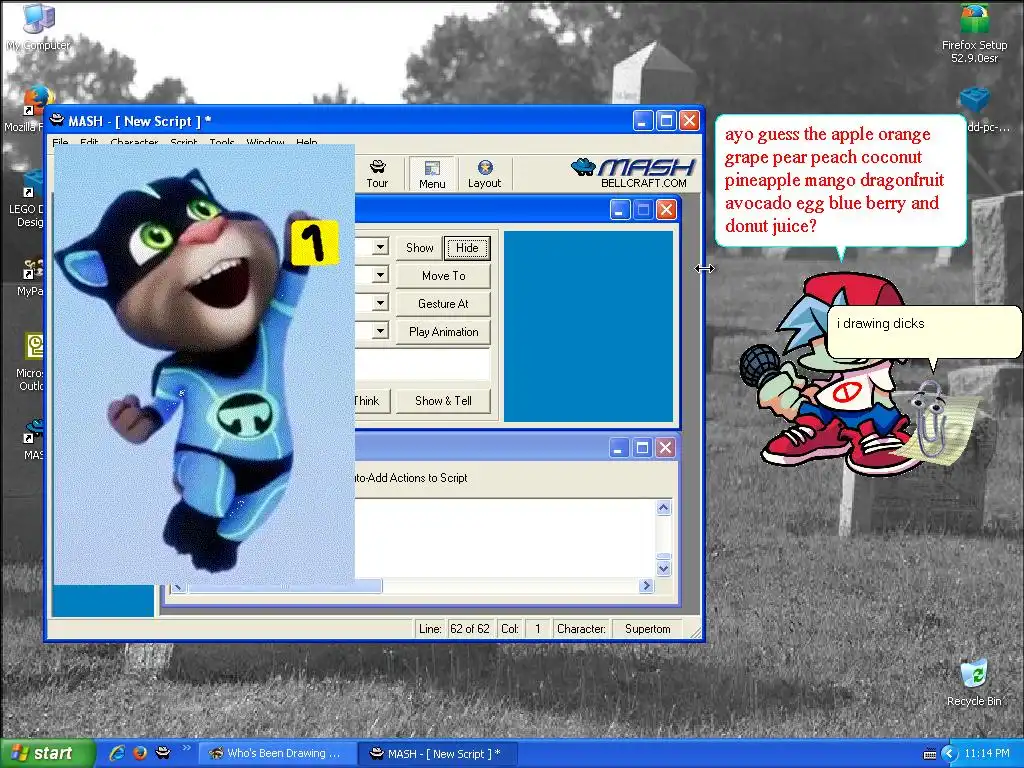Click the horizontal scrollbar track in the script pane
The image size is (1024, 768).
(509, 585)
